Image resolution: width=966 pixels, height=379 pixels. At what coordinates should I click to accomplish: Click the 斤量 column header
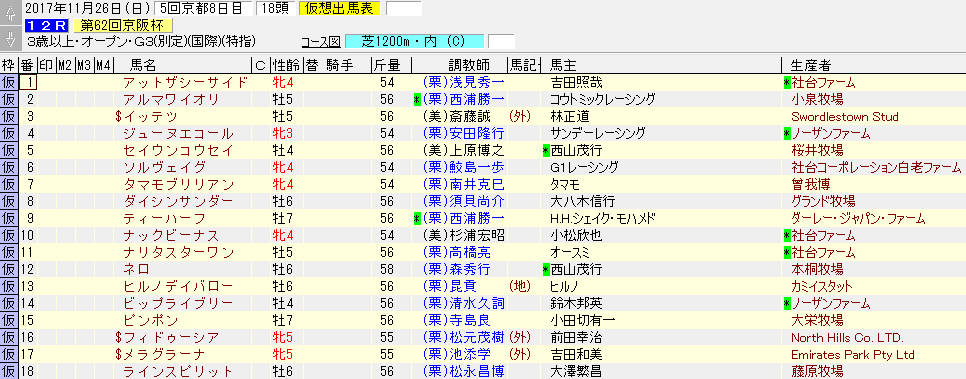pos(386,65)
